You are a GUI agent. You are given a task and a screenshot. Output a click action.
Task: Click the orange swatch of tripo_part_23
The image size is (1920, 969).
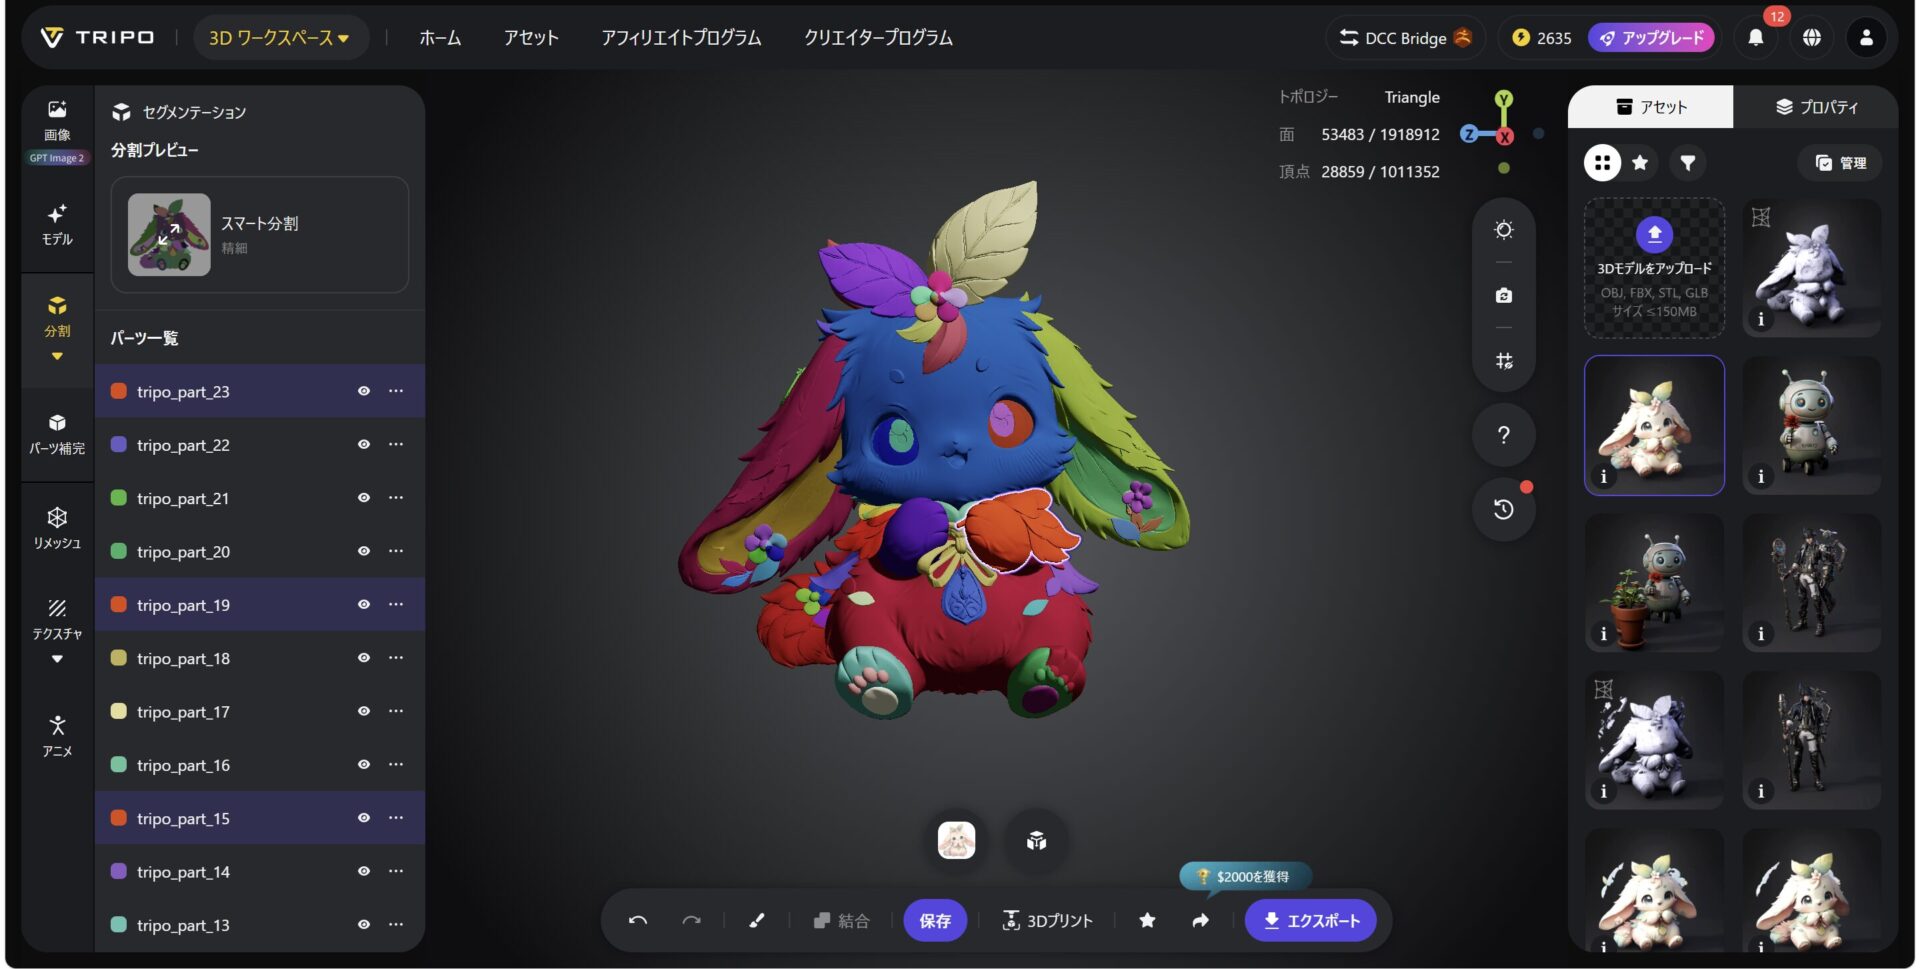click(118, 391)
